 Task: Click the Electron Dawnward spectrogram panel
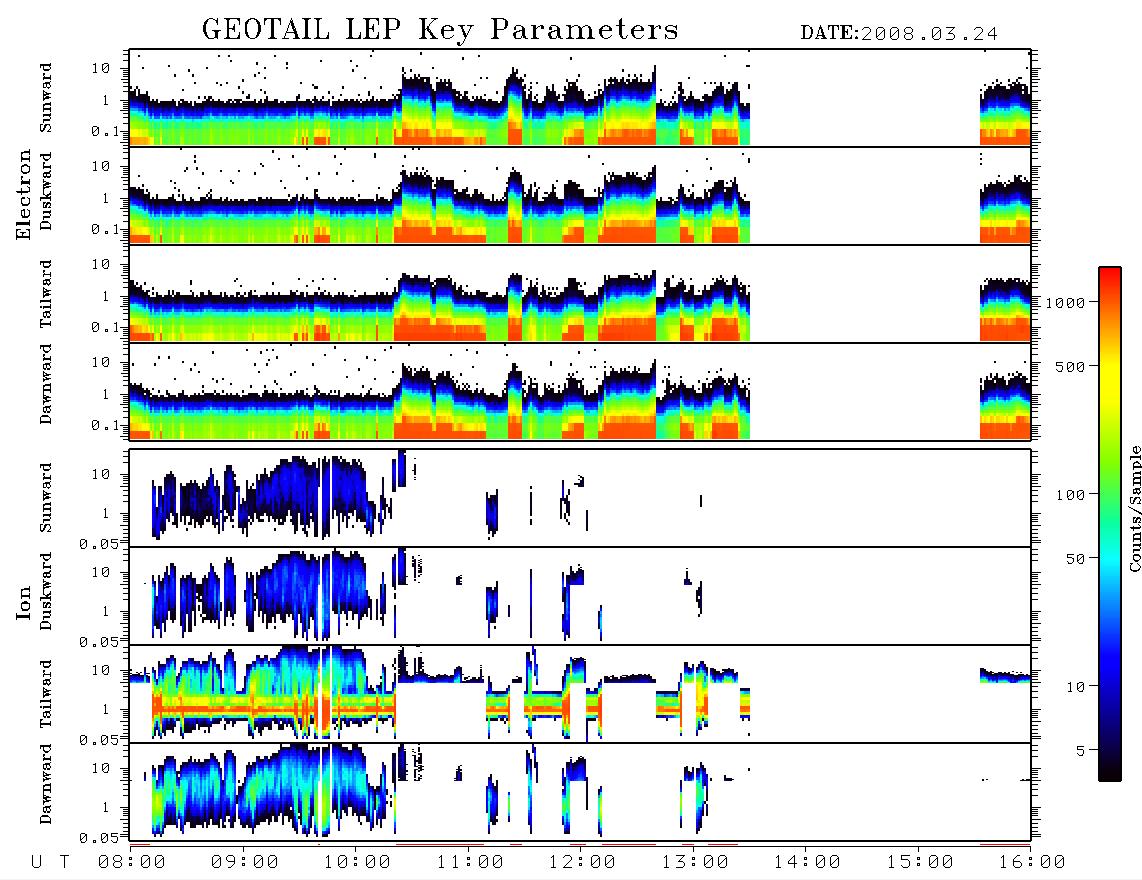[x=580, y=391]
